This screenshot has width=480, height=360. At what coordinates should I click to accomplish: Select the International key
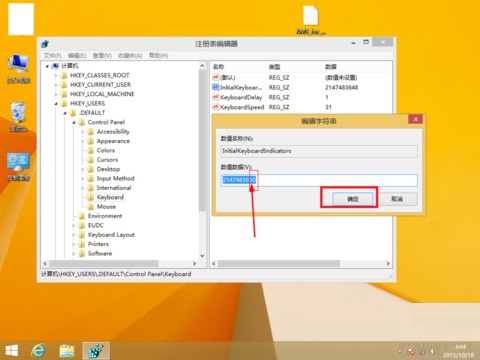point(114,188)
